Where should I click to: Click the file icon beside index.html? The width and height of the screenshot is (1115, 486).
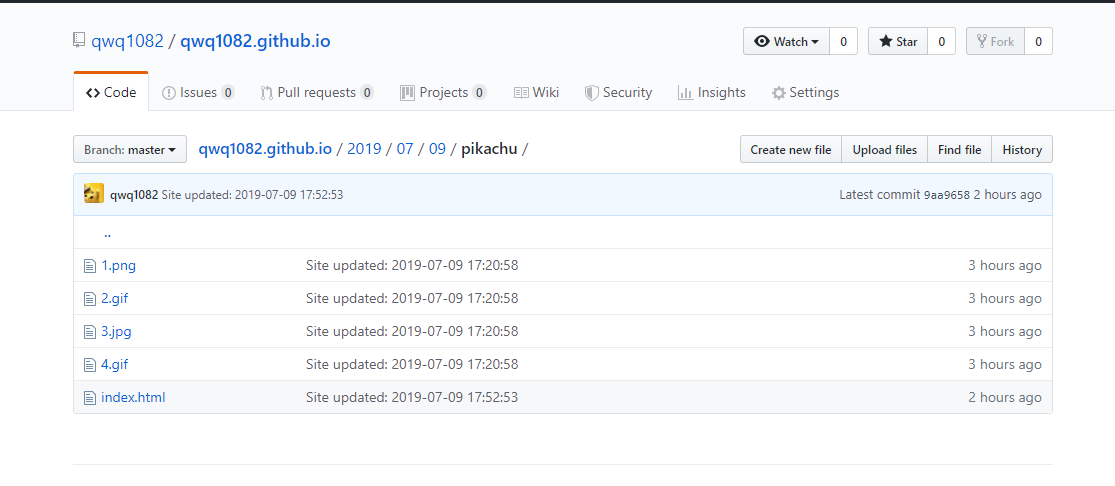[90, 398]
